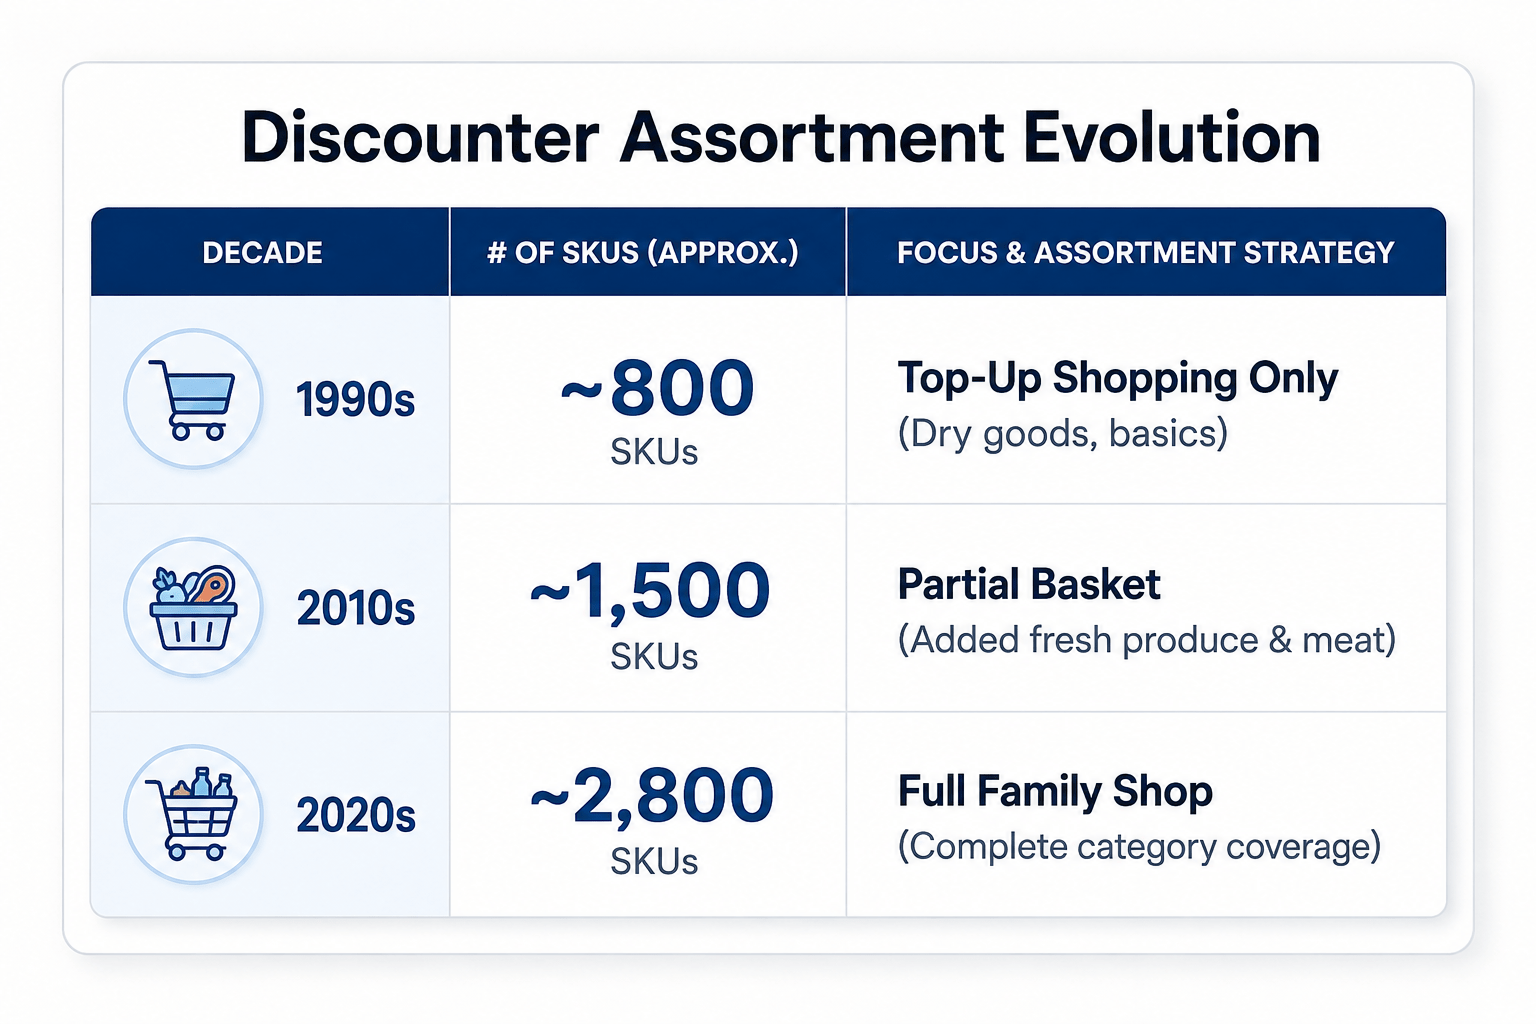1536x1024 pixels.
Task: Click the (Added fresh produce & meat) text
Action: (x=1146, y=640)
